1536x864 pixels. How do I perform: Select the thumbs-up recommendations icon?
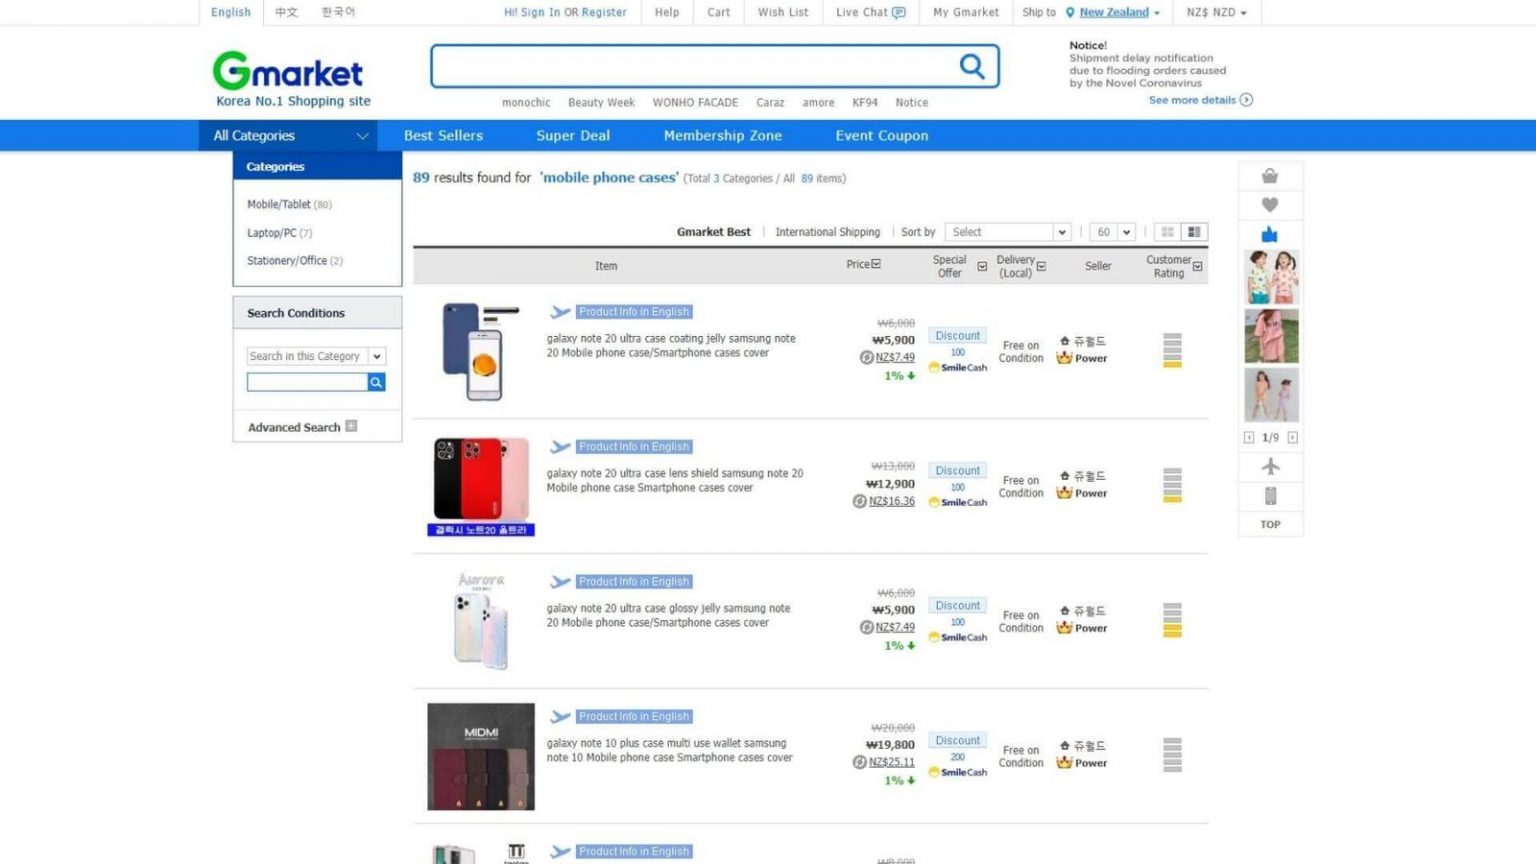click(x=1269, y=234)
